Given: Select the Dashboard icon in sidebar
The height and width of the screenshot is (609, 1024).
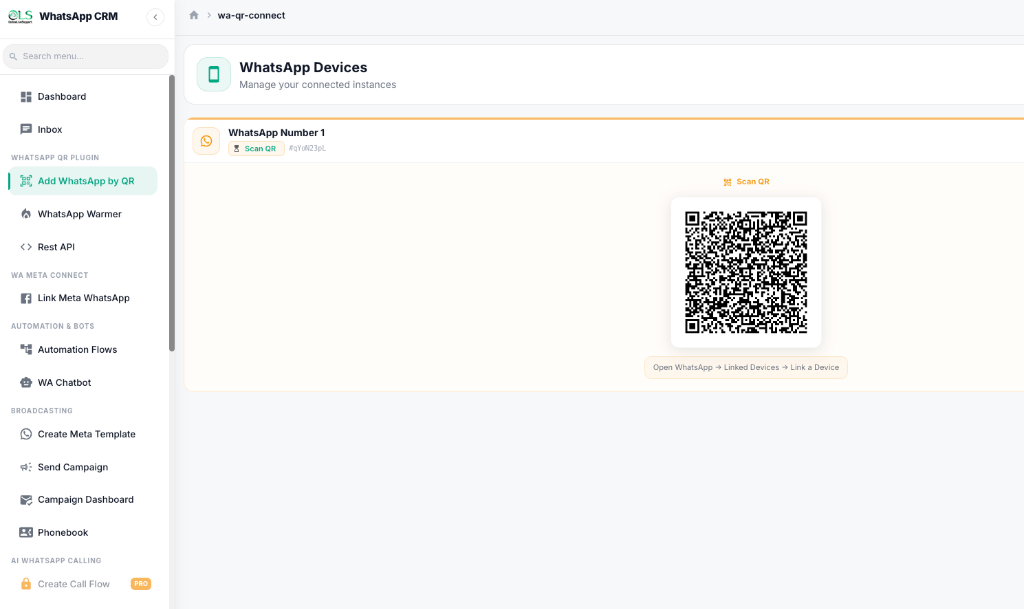Looking at the screenshot, I should click(x=24, y=96).
